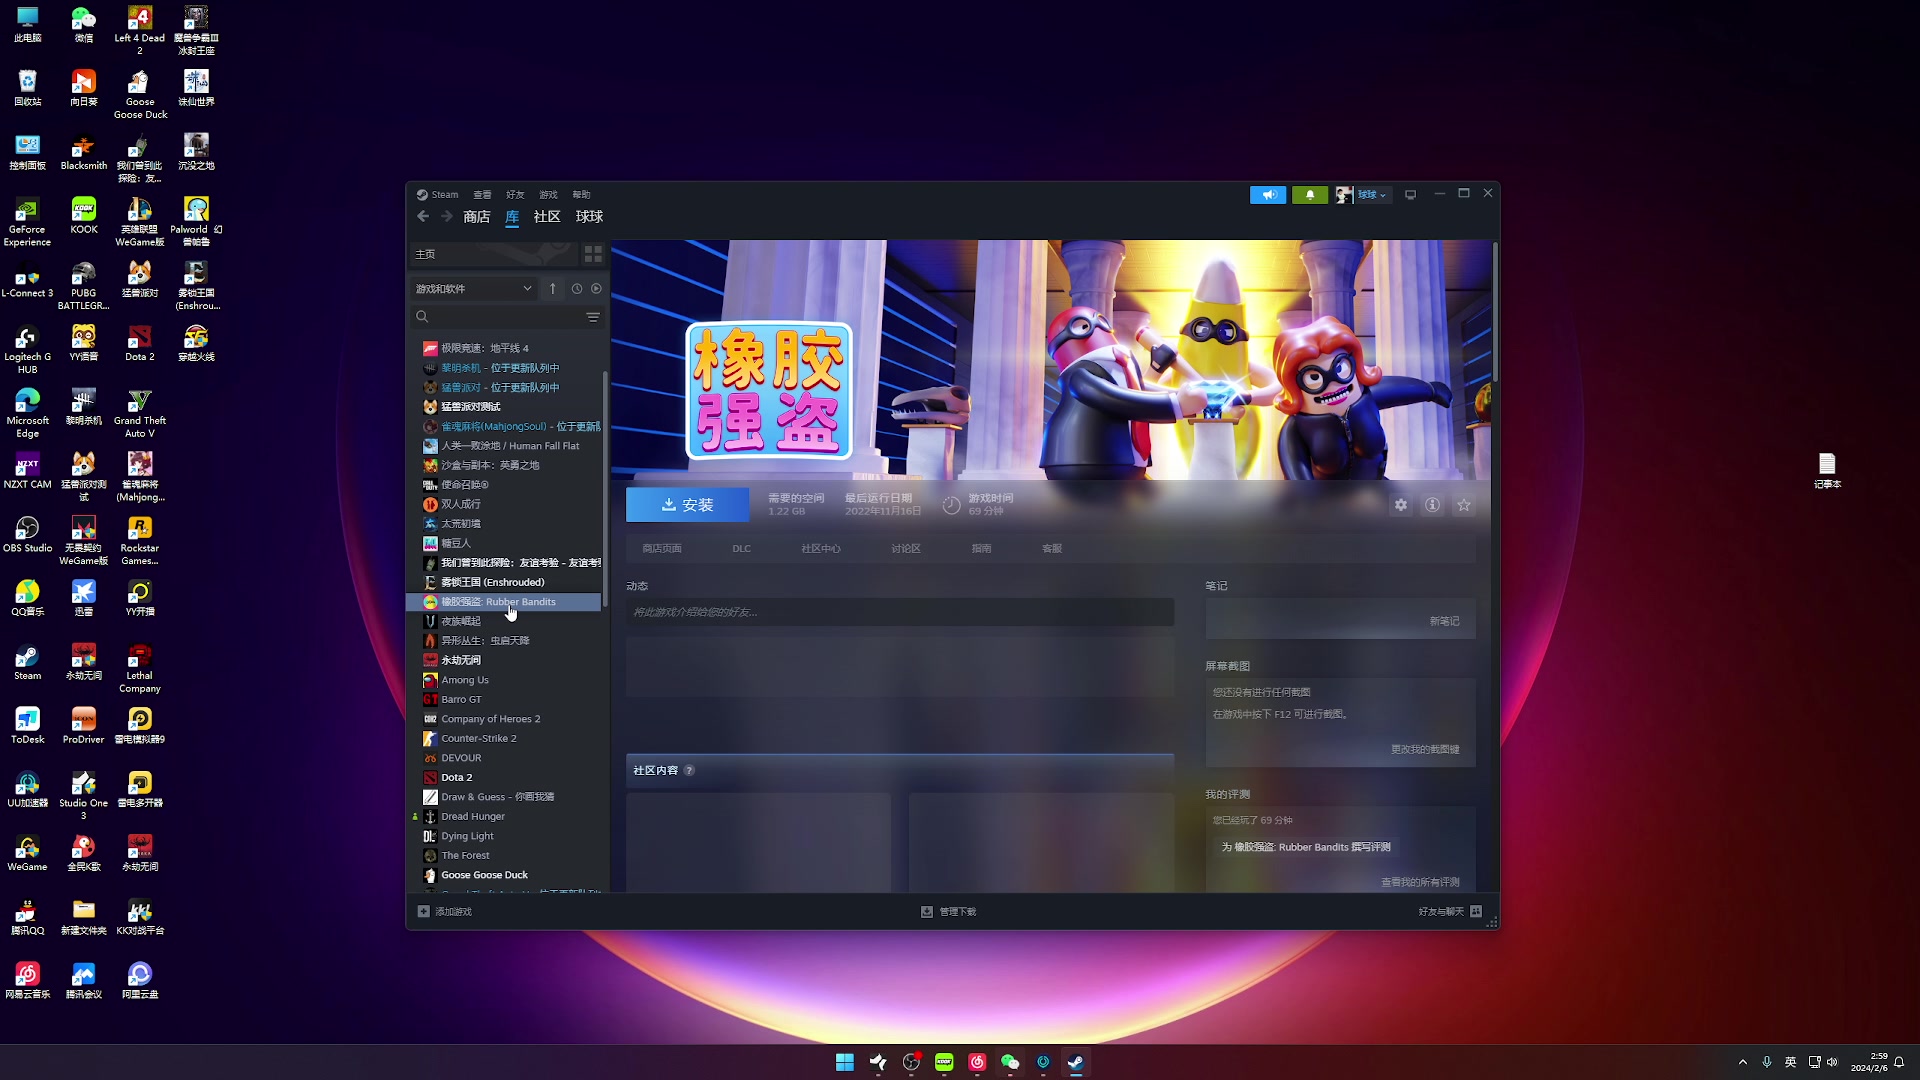Open the 查看 menu
1920x1080 pixels.
(482, 195)
